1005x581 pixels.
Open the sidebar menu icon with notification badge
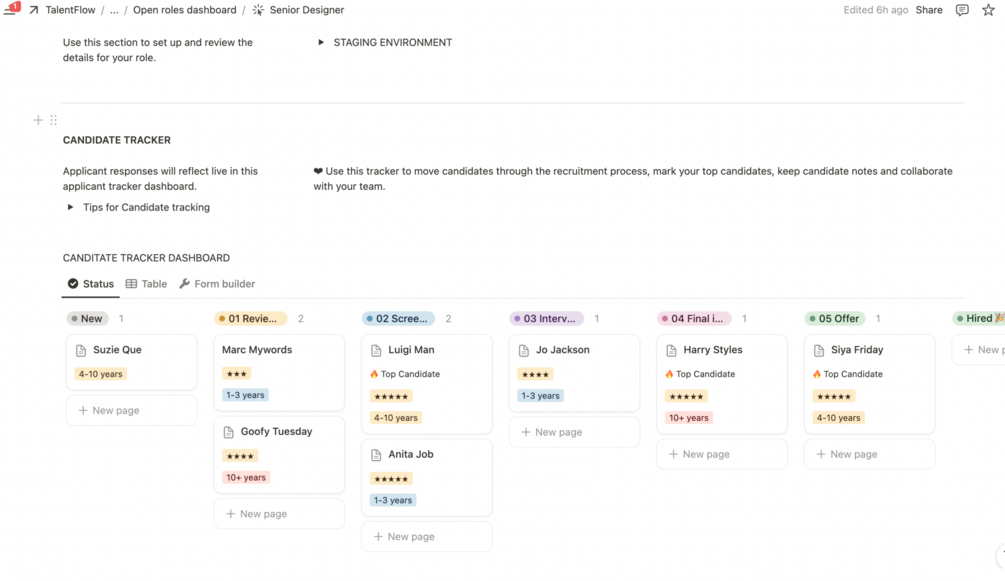[10, 9]
